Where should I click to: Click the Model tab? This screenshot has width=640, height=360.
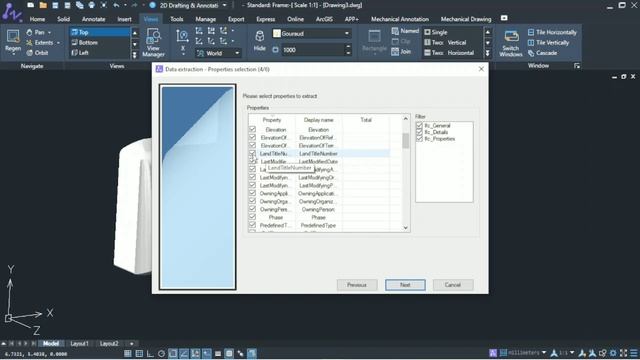[x=51, y=344]
